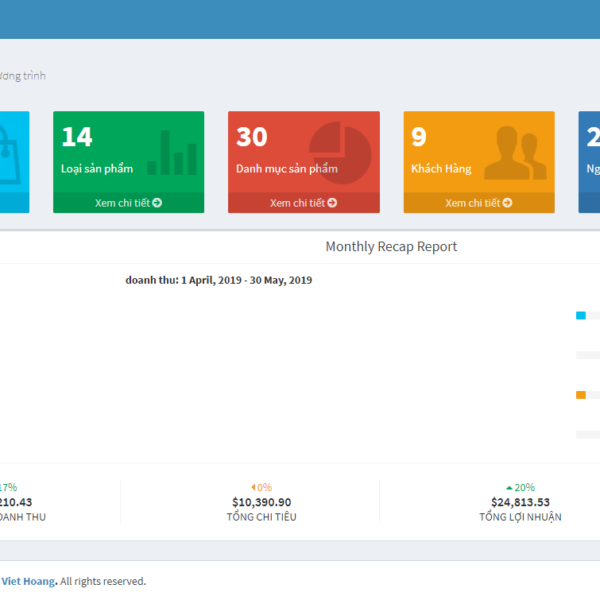Click the Danh mục sản phẩm label

tap(286, 169)
